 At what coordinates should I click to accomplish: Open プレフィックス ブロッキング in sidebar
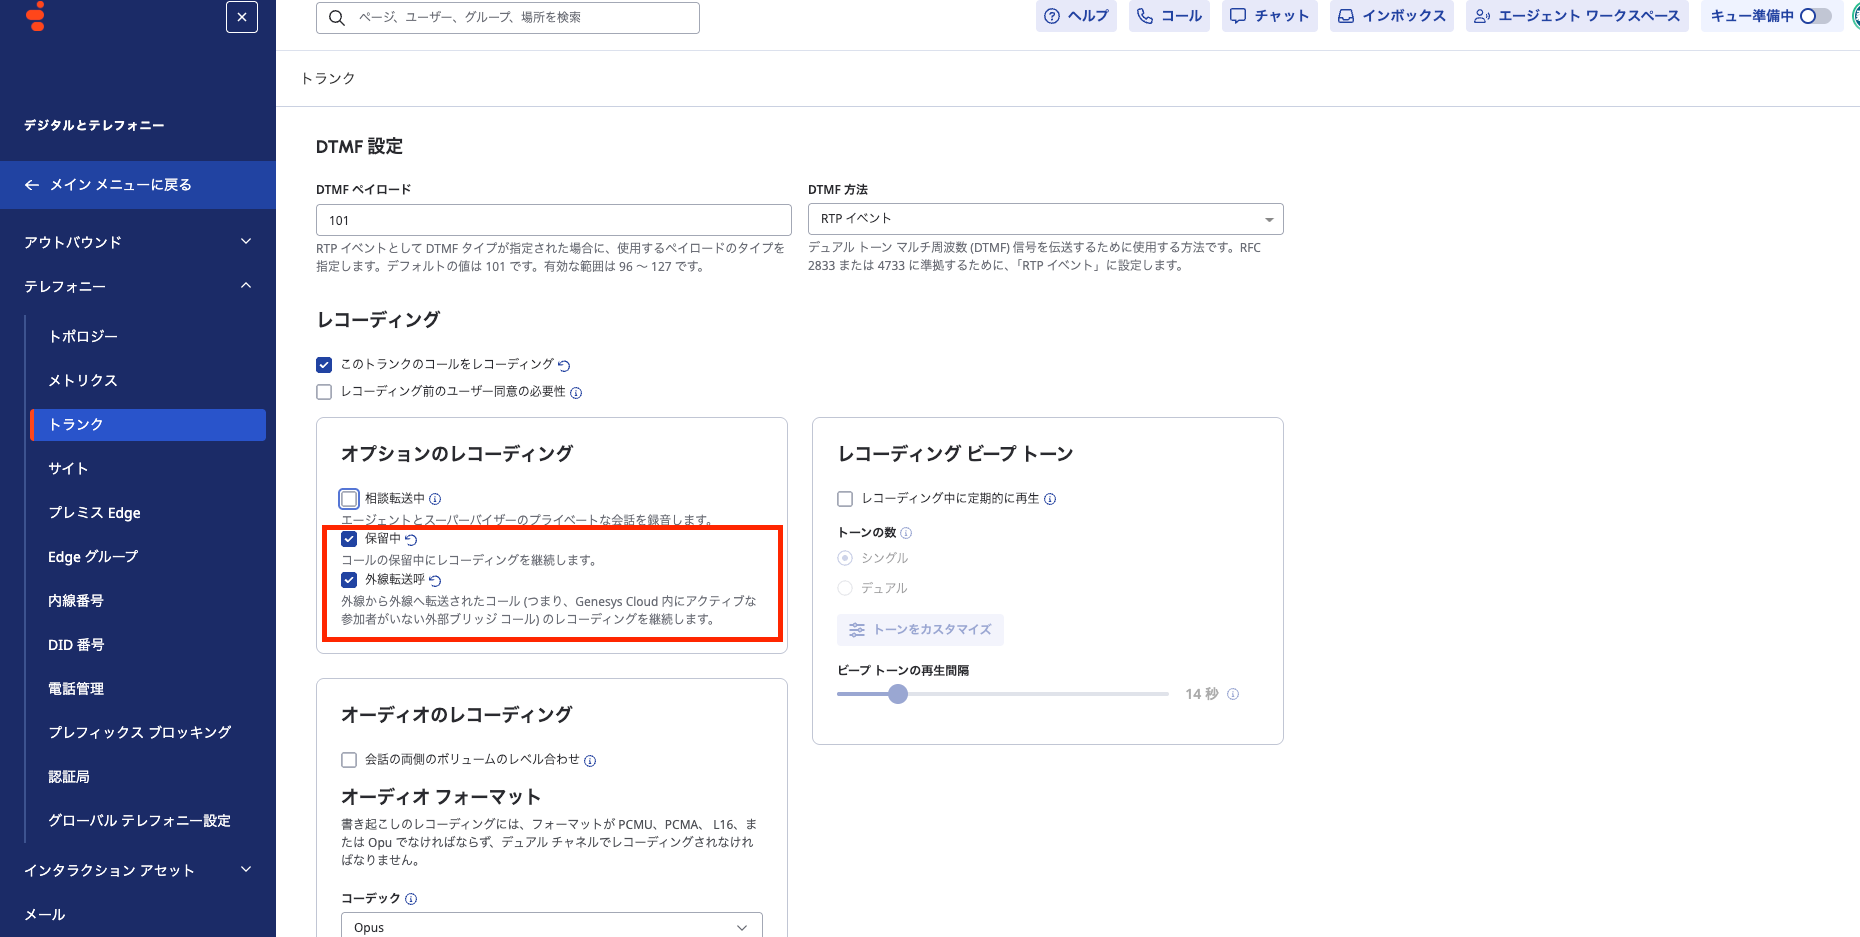(140, 732)
